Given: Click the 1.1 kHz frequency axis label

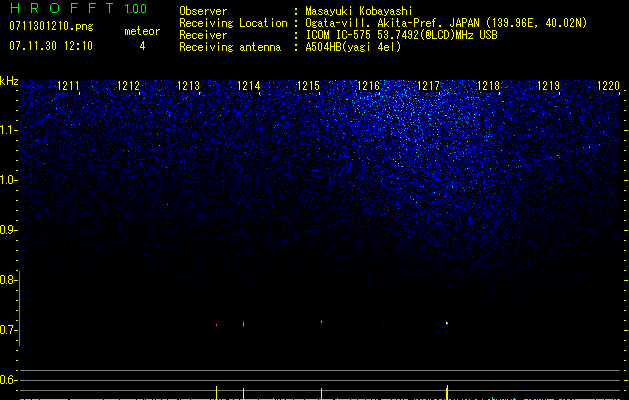Looking at the screenshot, I should click(8, 130).
